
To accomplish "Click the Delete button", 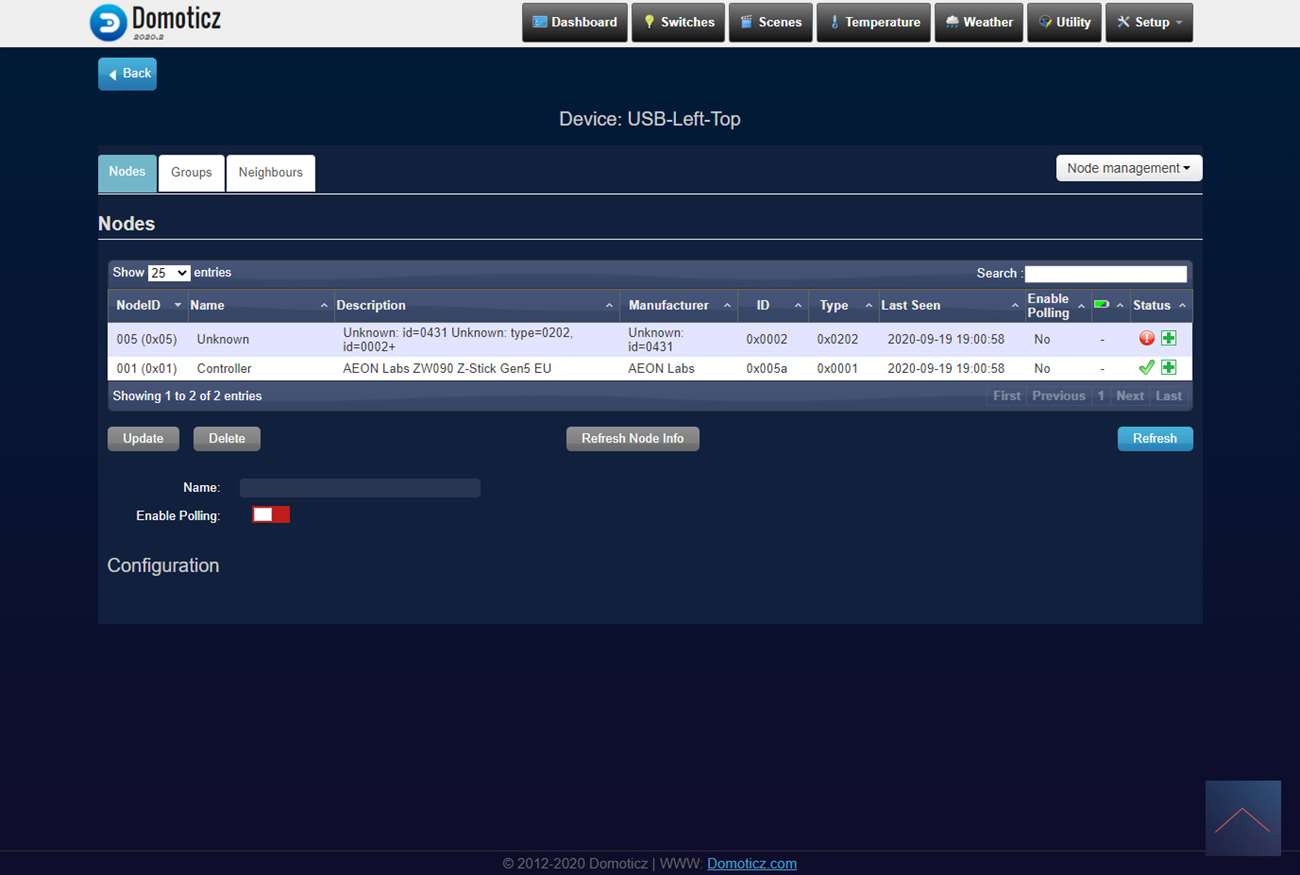I will [227, 439].
